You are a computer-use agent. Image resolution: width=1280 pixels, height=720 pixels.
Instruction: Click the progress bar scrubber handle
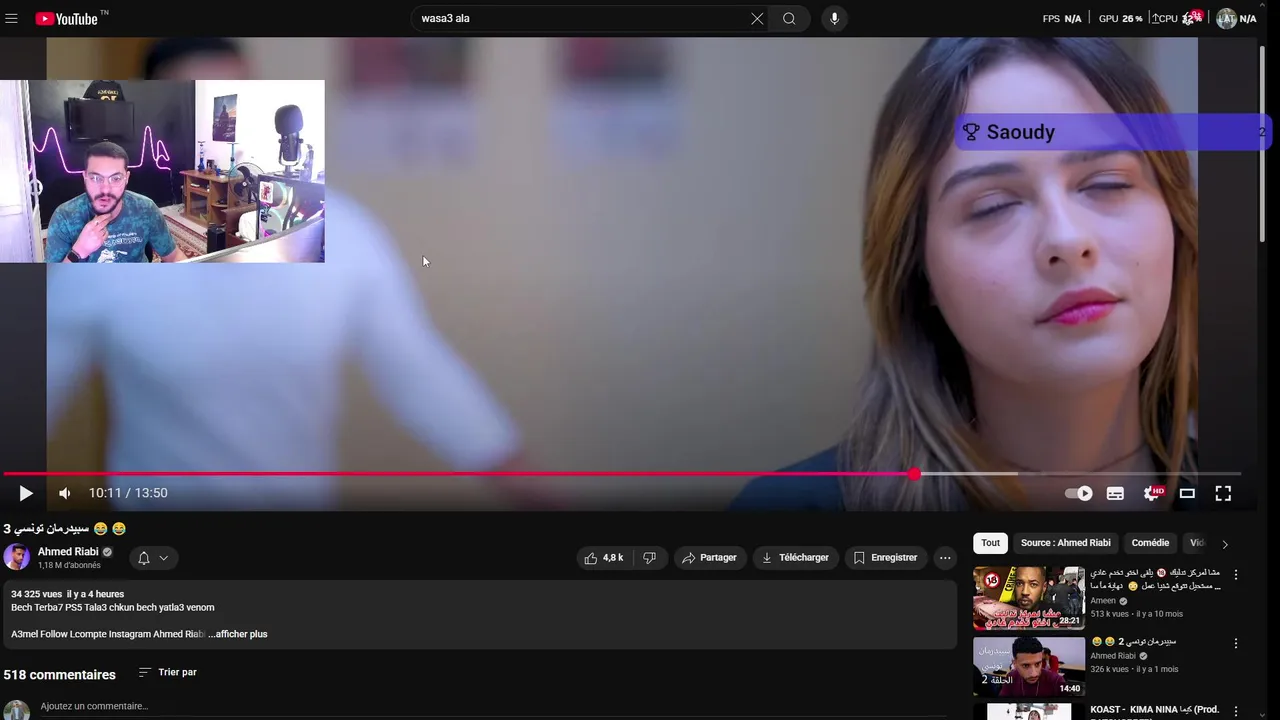tap(914, 474)
